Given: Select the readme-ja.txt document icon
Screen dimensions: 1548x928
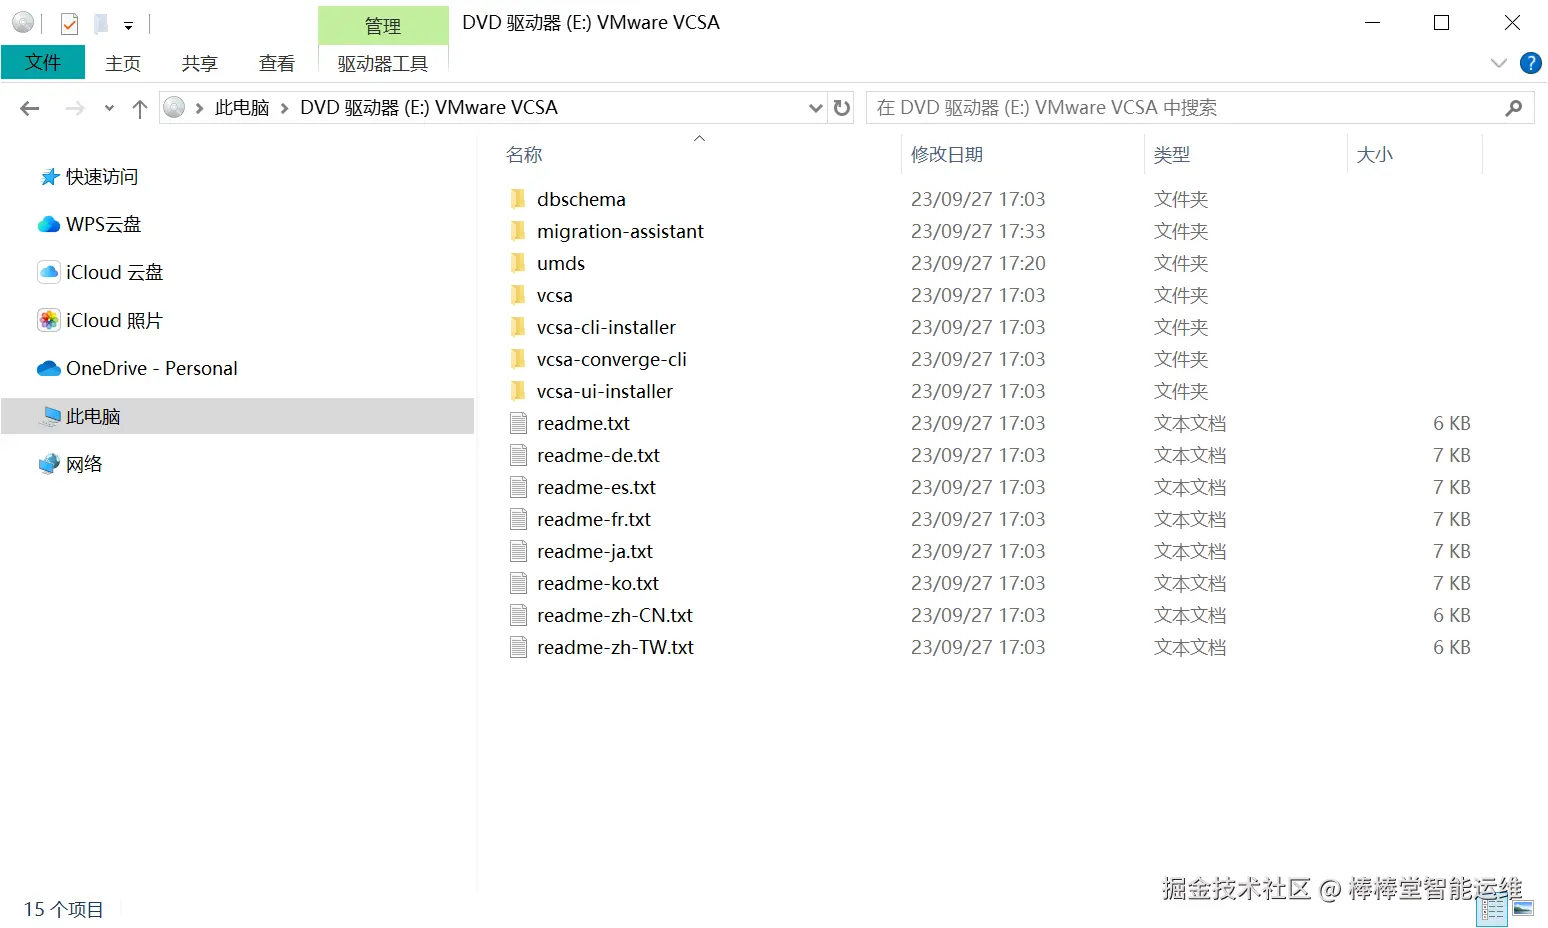Looking at the screenshot, I should pos(518,551).
